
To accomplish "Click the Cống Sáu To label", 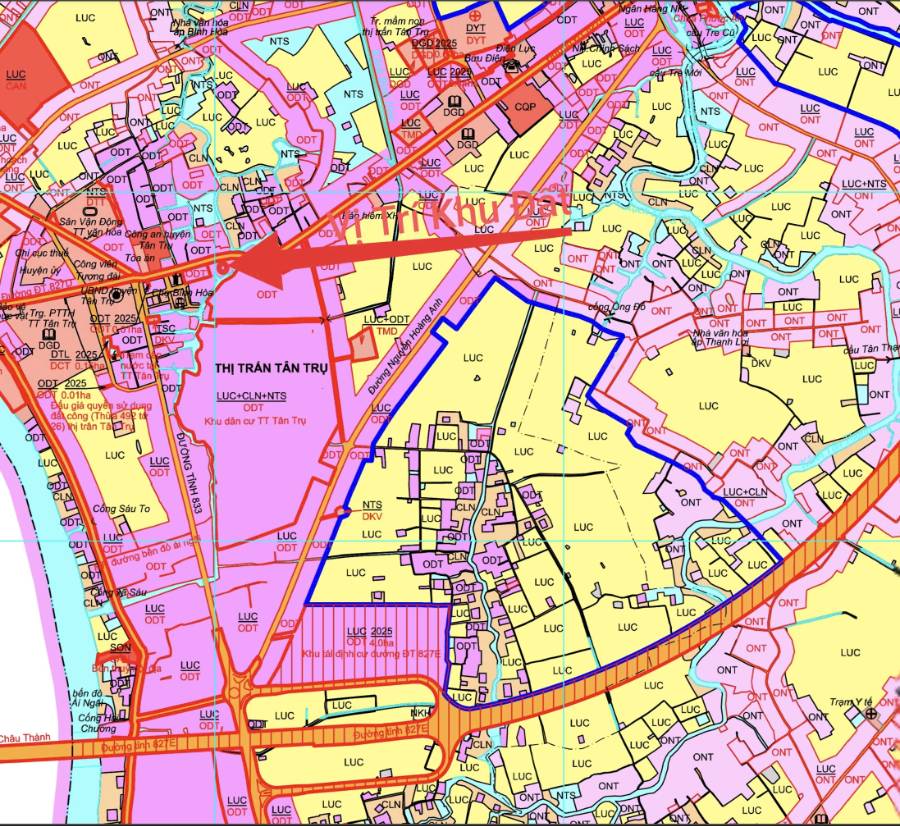I will coord(121,509).
